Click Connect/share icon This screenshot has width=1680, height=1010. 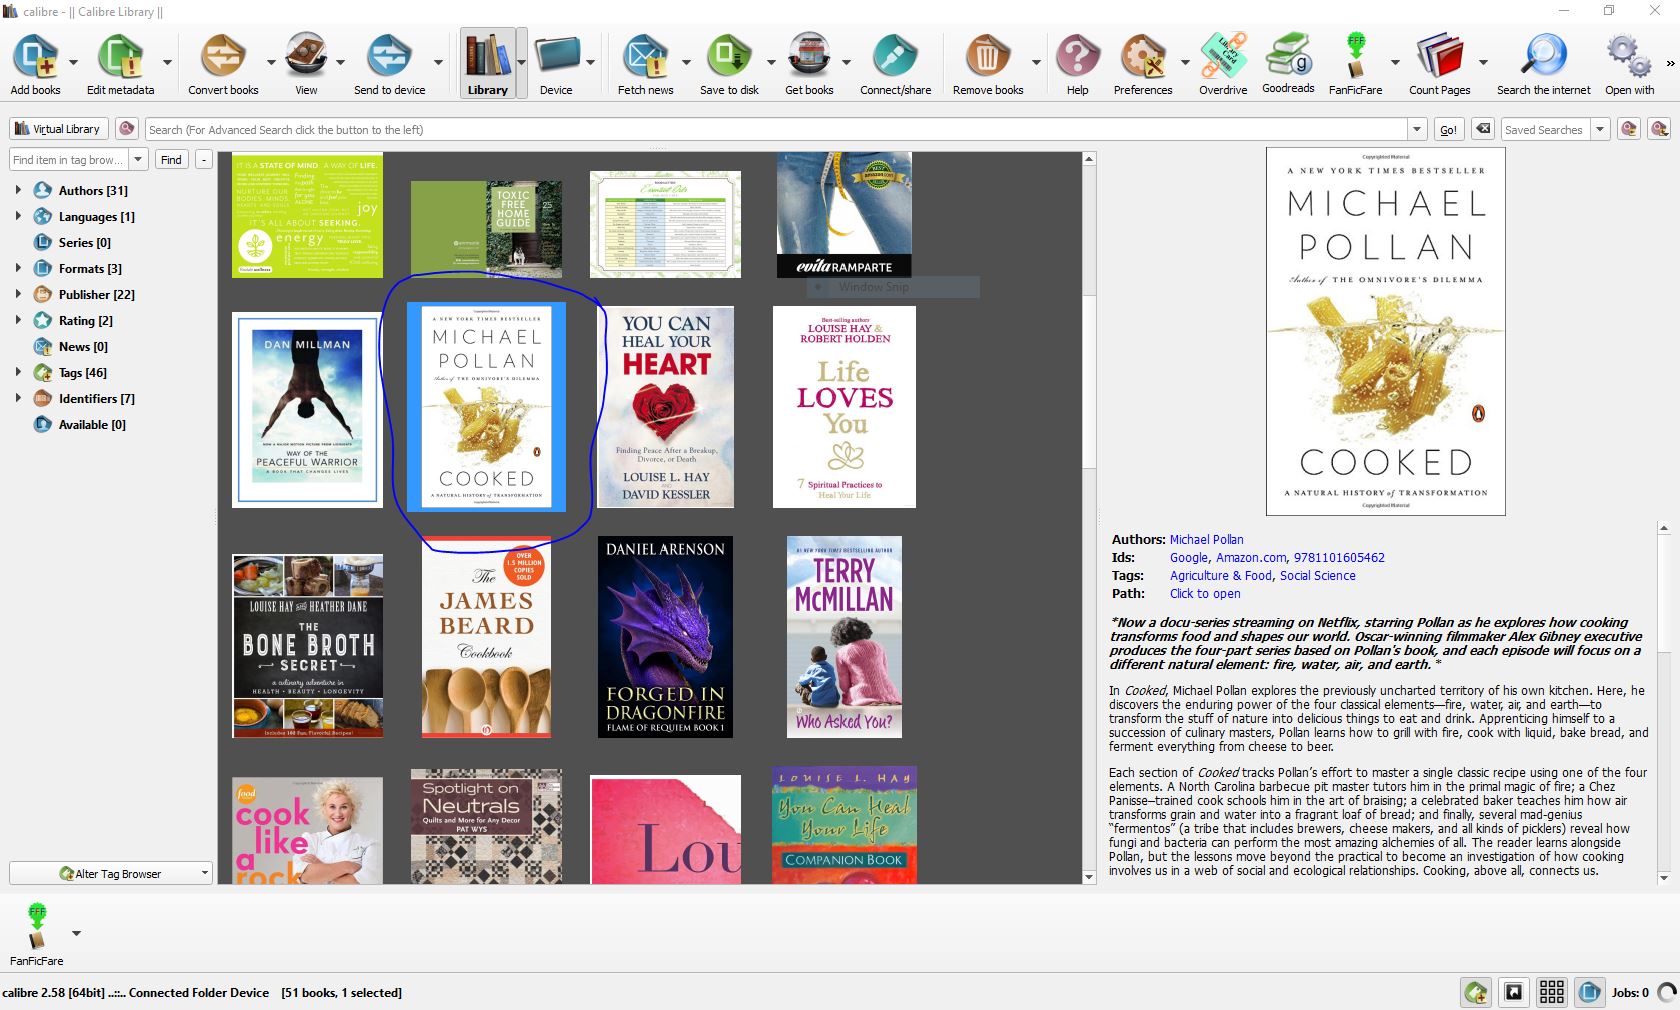click(895, 56)
